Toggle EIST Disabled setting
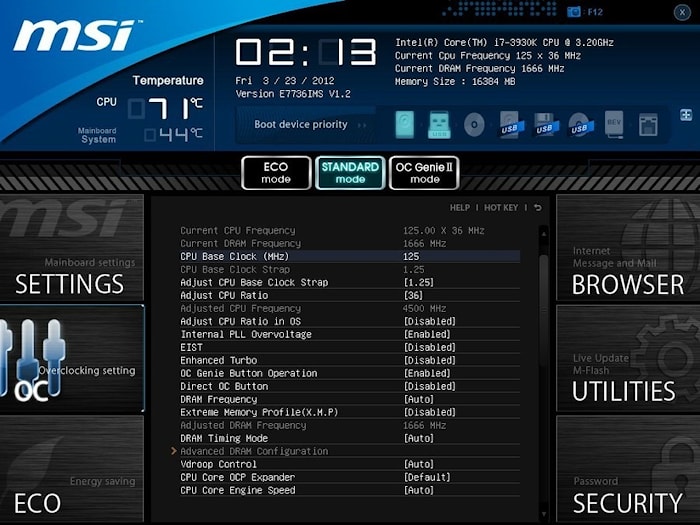 (x=429, y=347)
